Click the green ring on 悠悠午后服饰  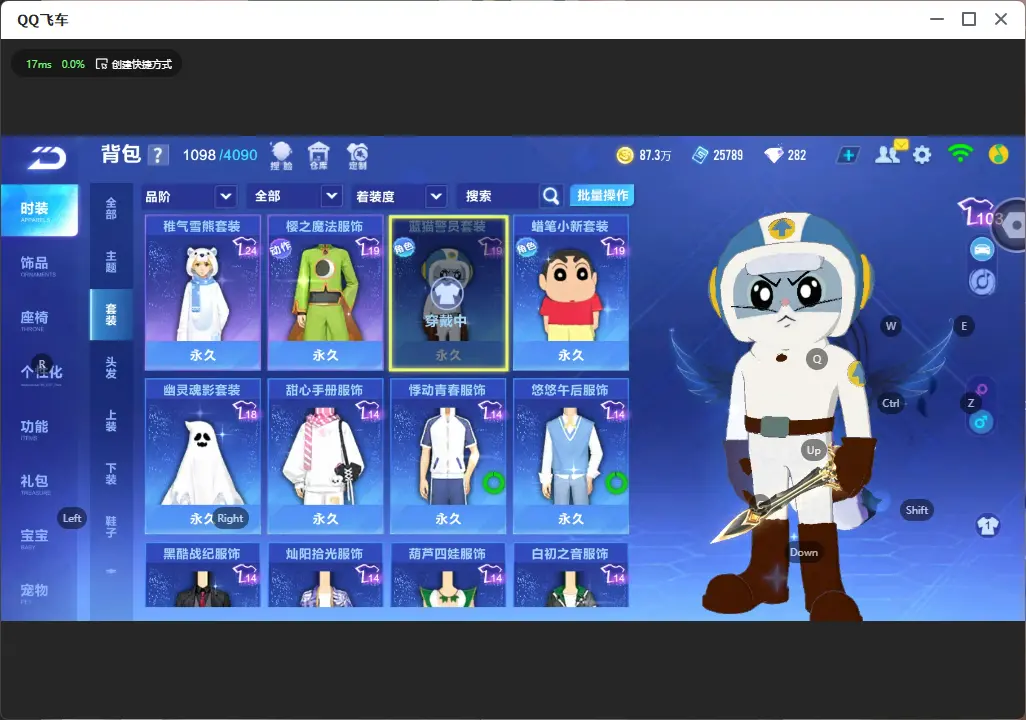pyautogui.click(x=616, y=483)
